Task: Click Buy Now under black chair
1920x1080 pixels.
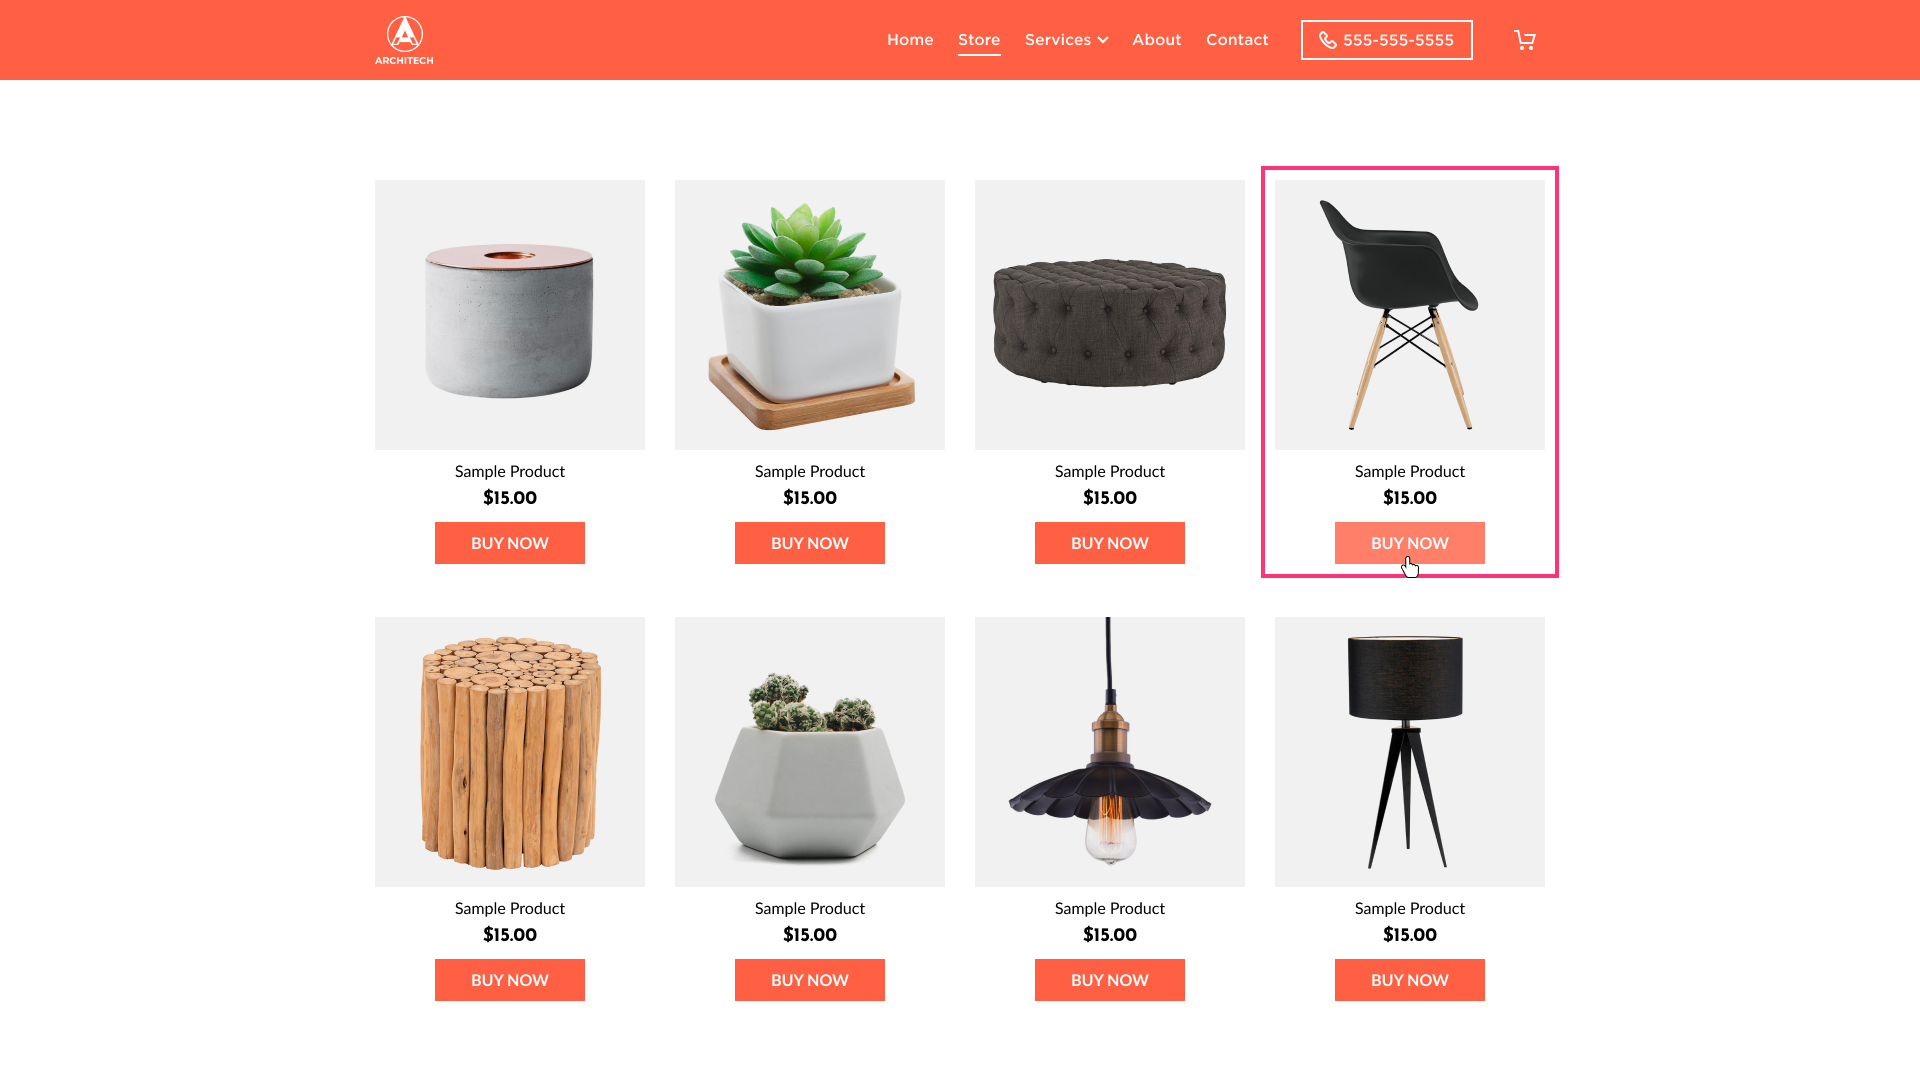Action: tap(1410, 543)
